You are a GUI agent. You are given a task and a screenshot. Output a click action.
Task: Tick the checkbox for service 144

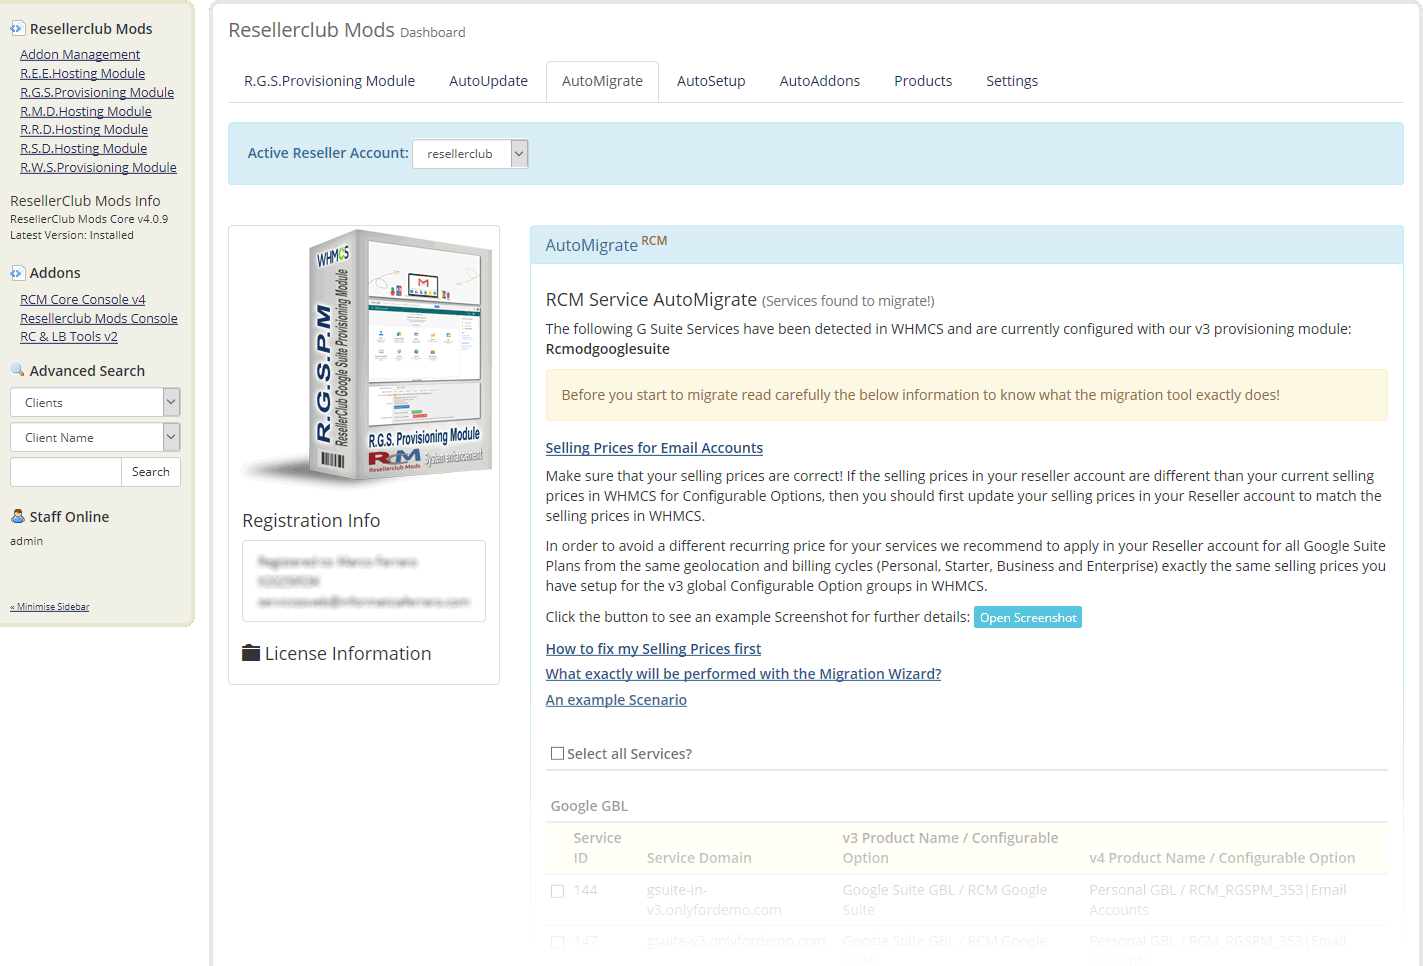click(557, 891)
